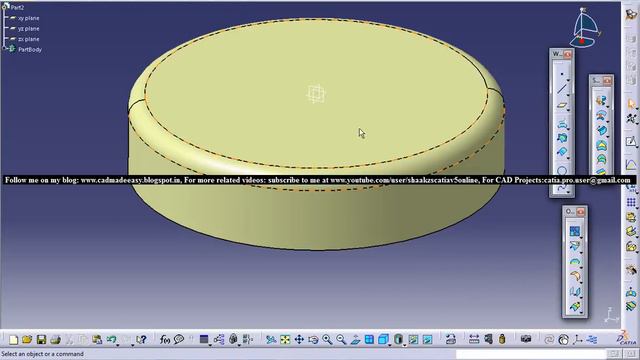Click the Shading view mode icon
640x360 pixels.
click(x=398, y=340)
